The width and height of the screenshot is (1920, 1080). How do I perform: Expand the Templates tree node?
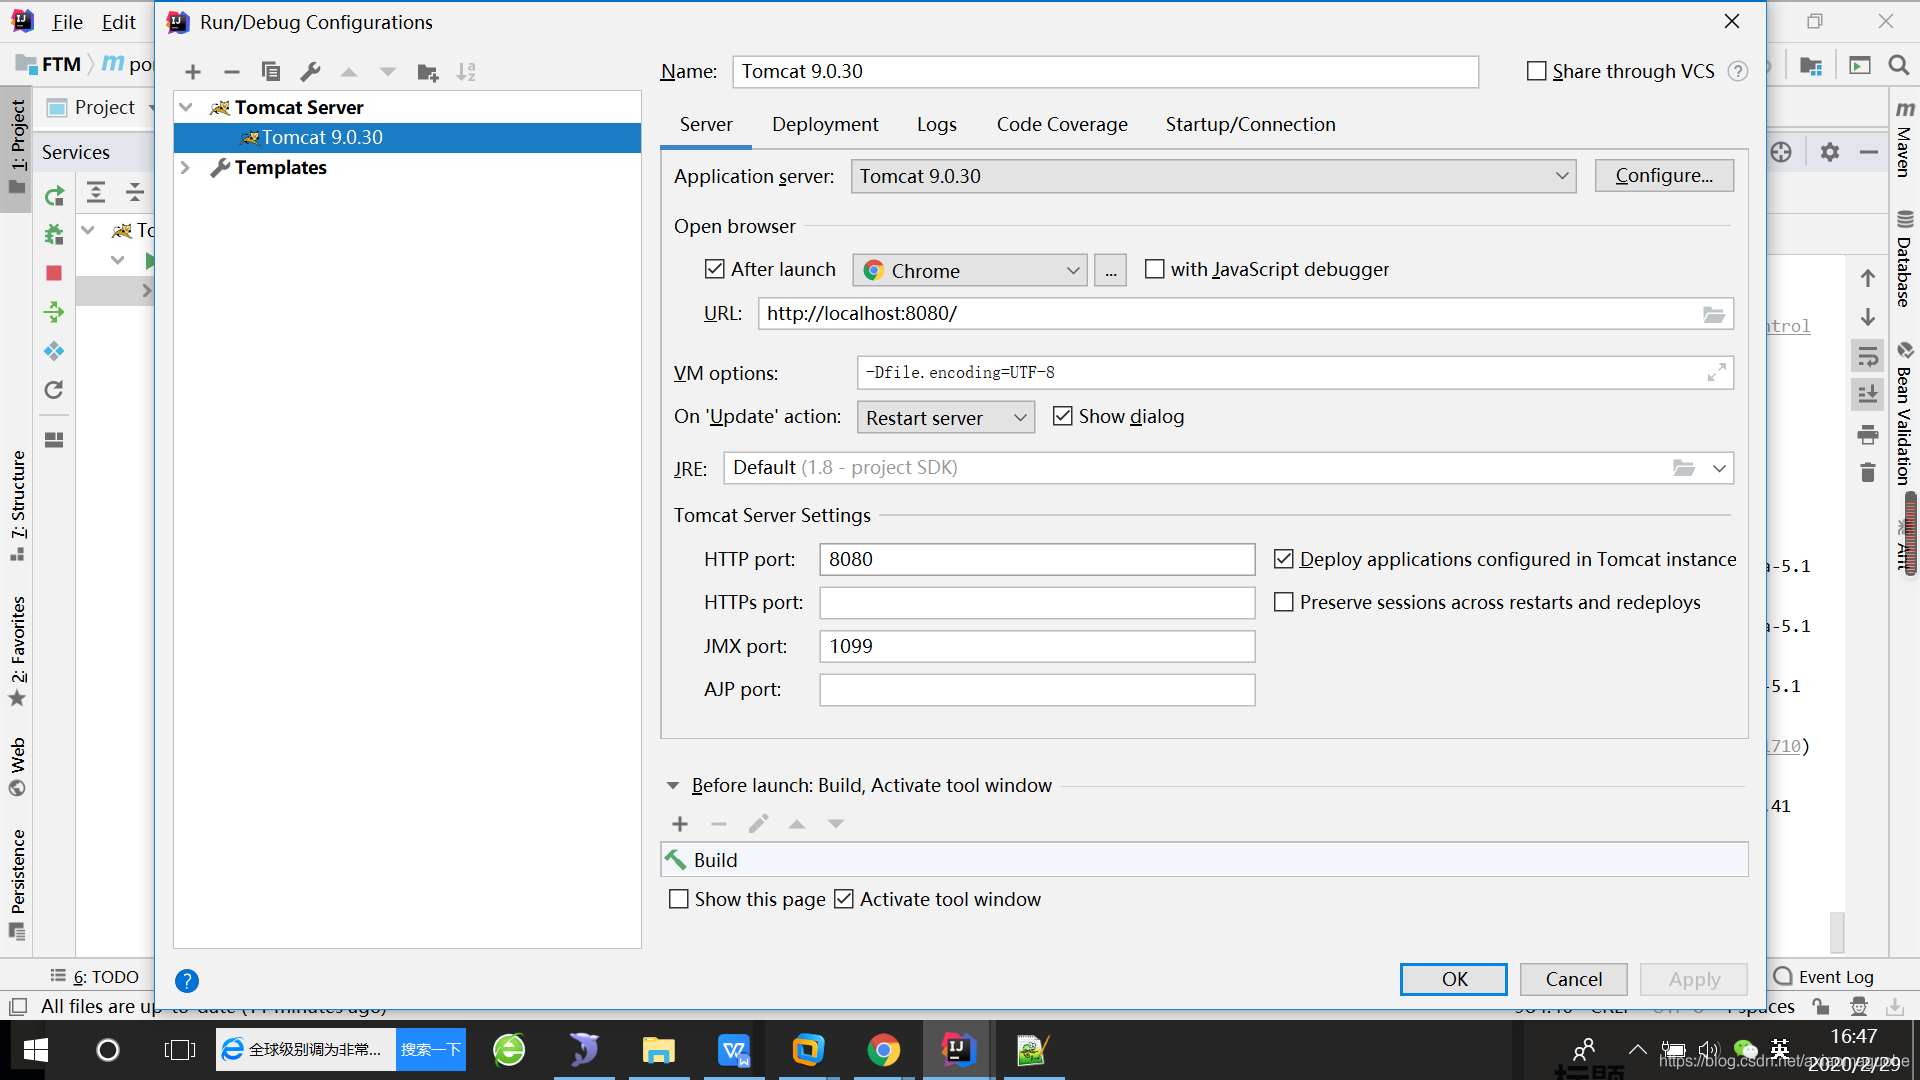185,168
